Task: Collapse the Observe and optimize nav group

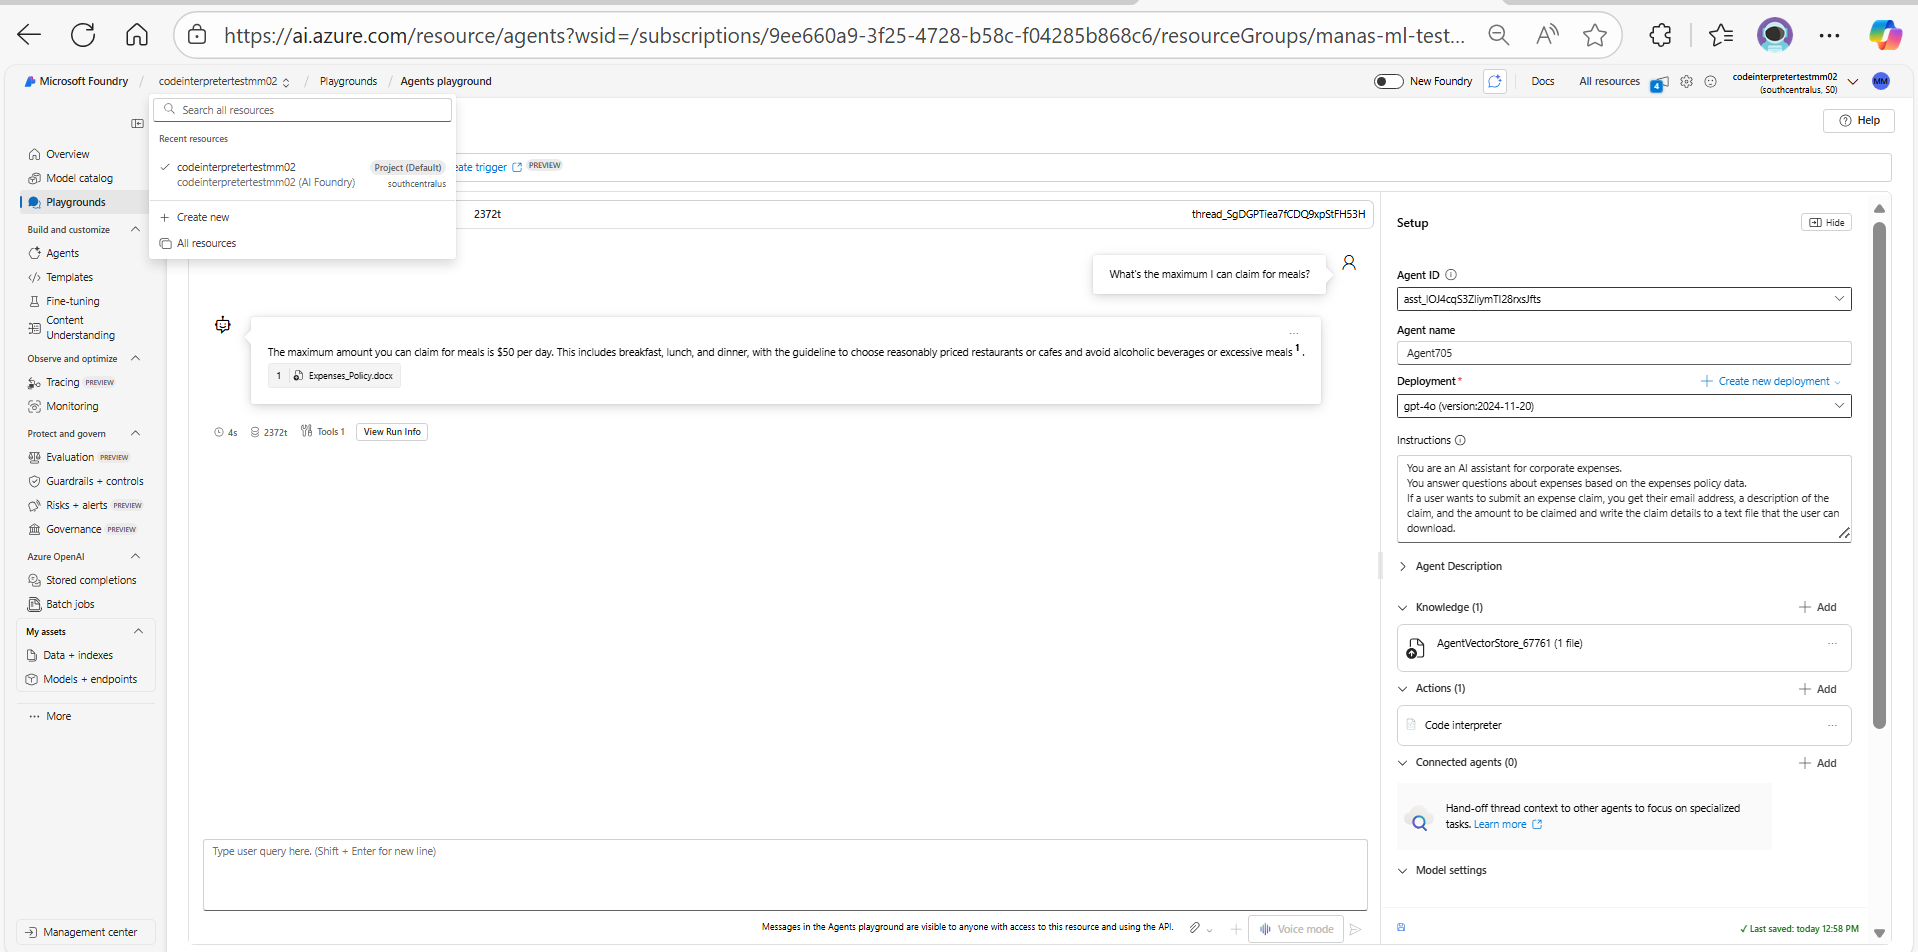Action: 135,358
